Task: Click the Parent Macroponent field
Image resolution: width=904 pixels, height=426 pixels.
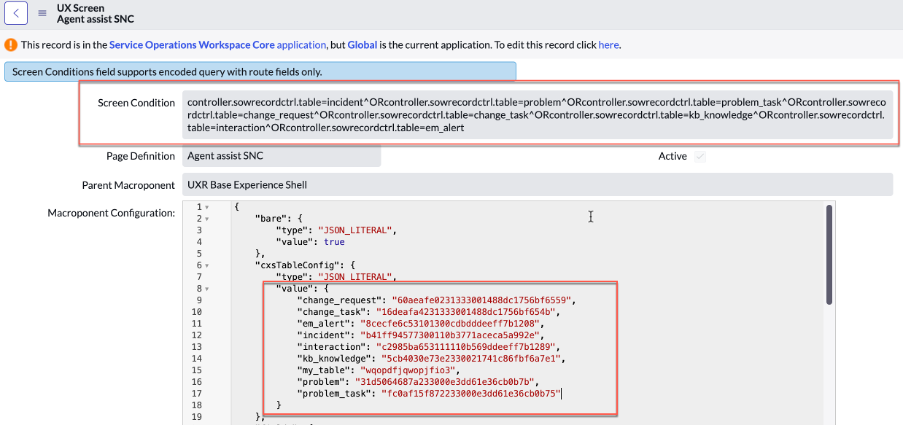Action: click(x=537, y=185)
